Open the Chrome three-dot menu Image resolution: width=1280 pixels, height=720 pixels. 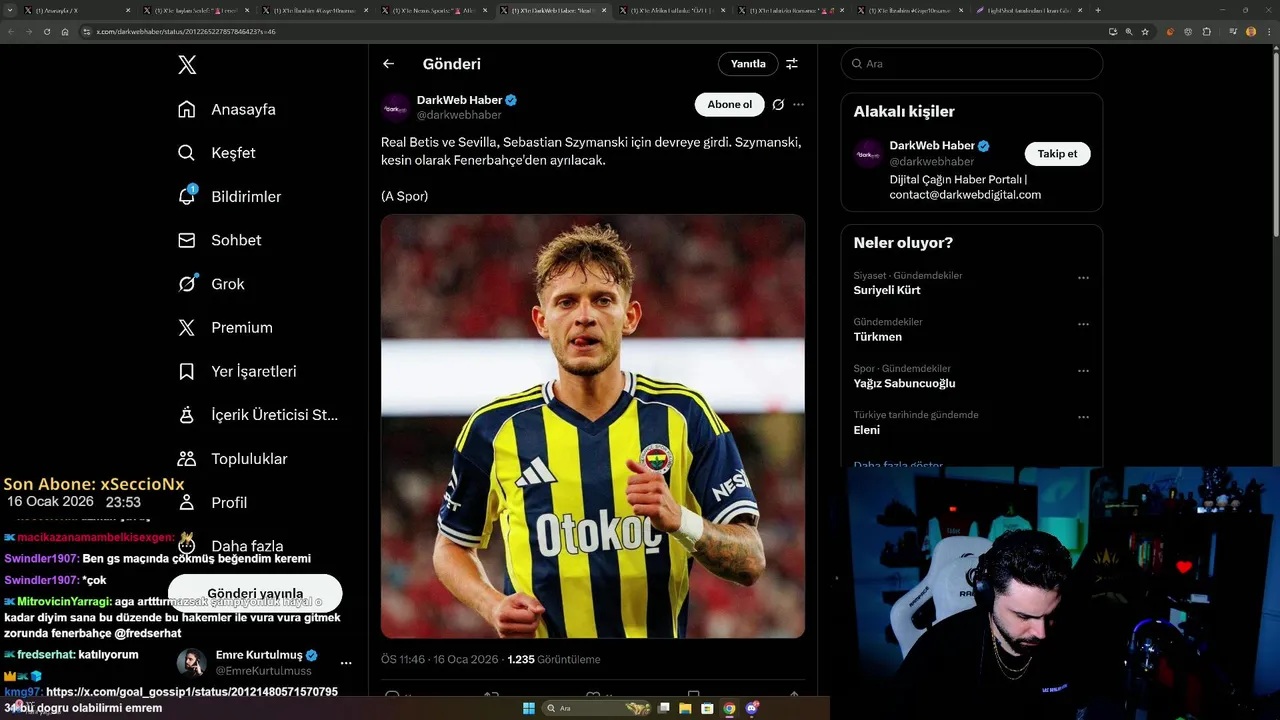1270,31
